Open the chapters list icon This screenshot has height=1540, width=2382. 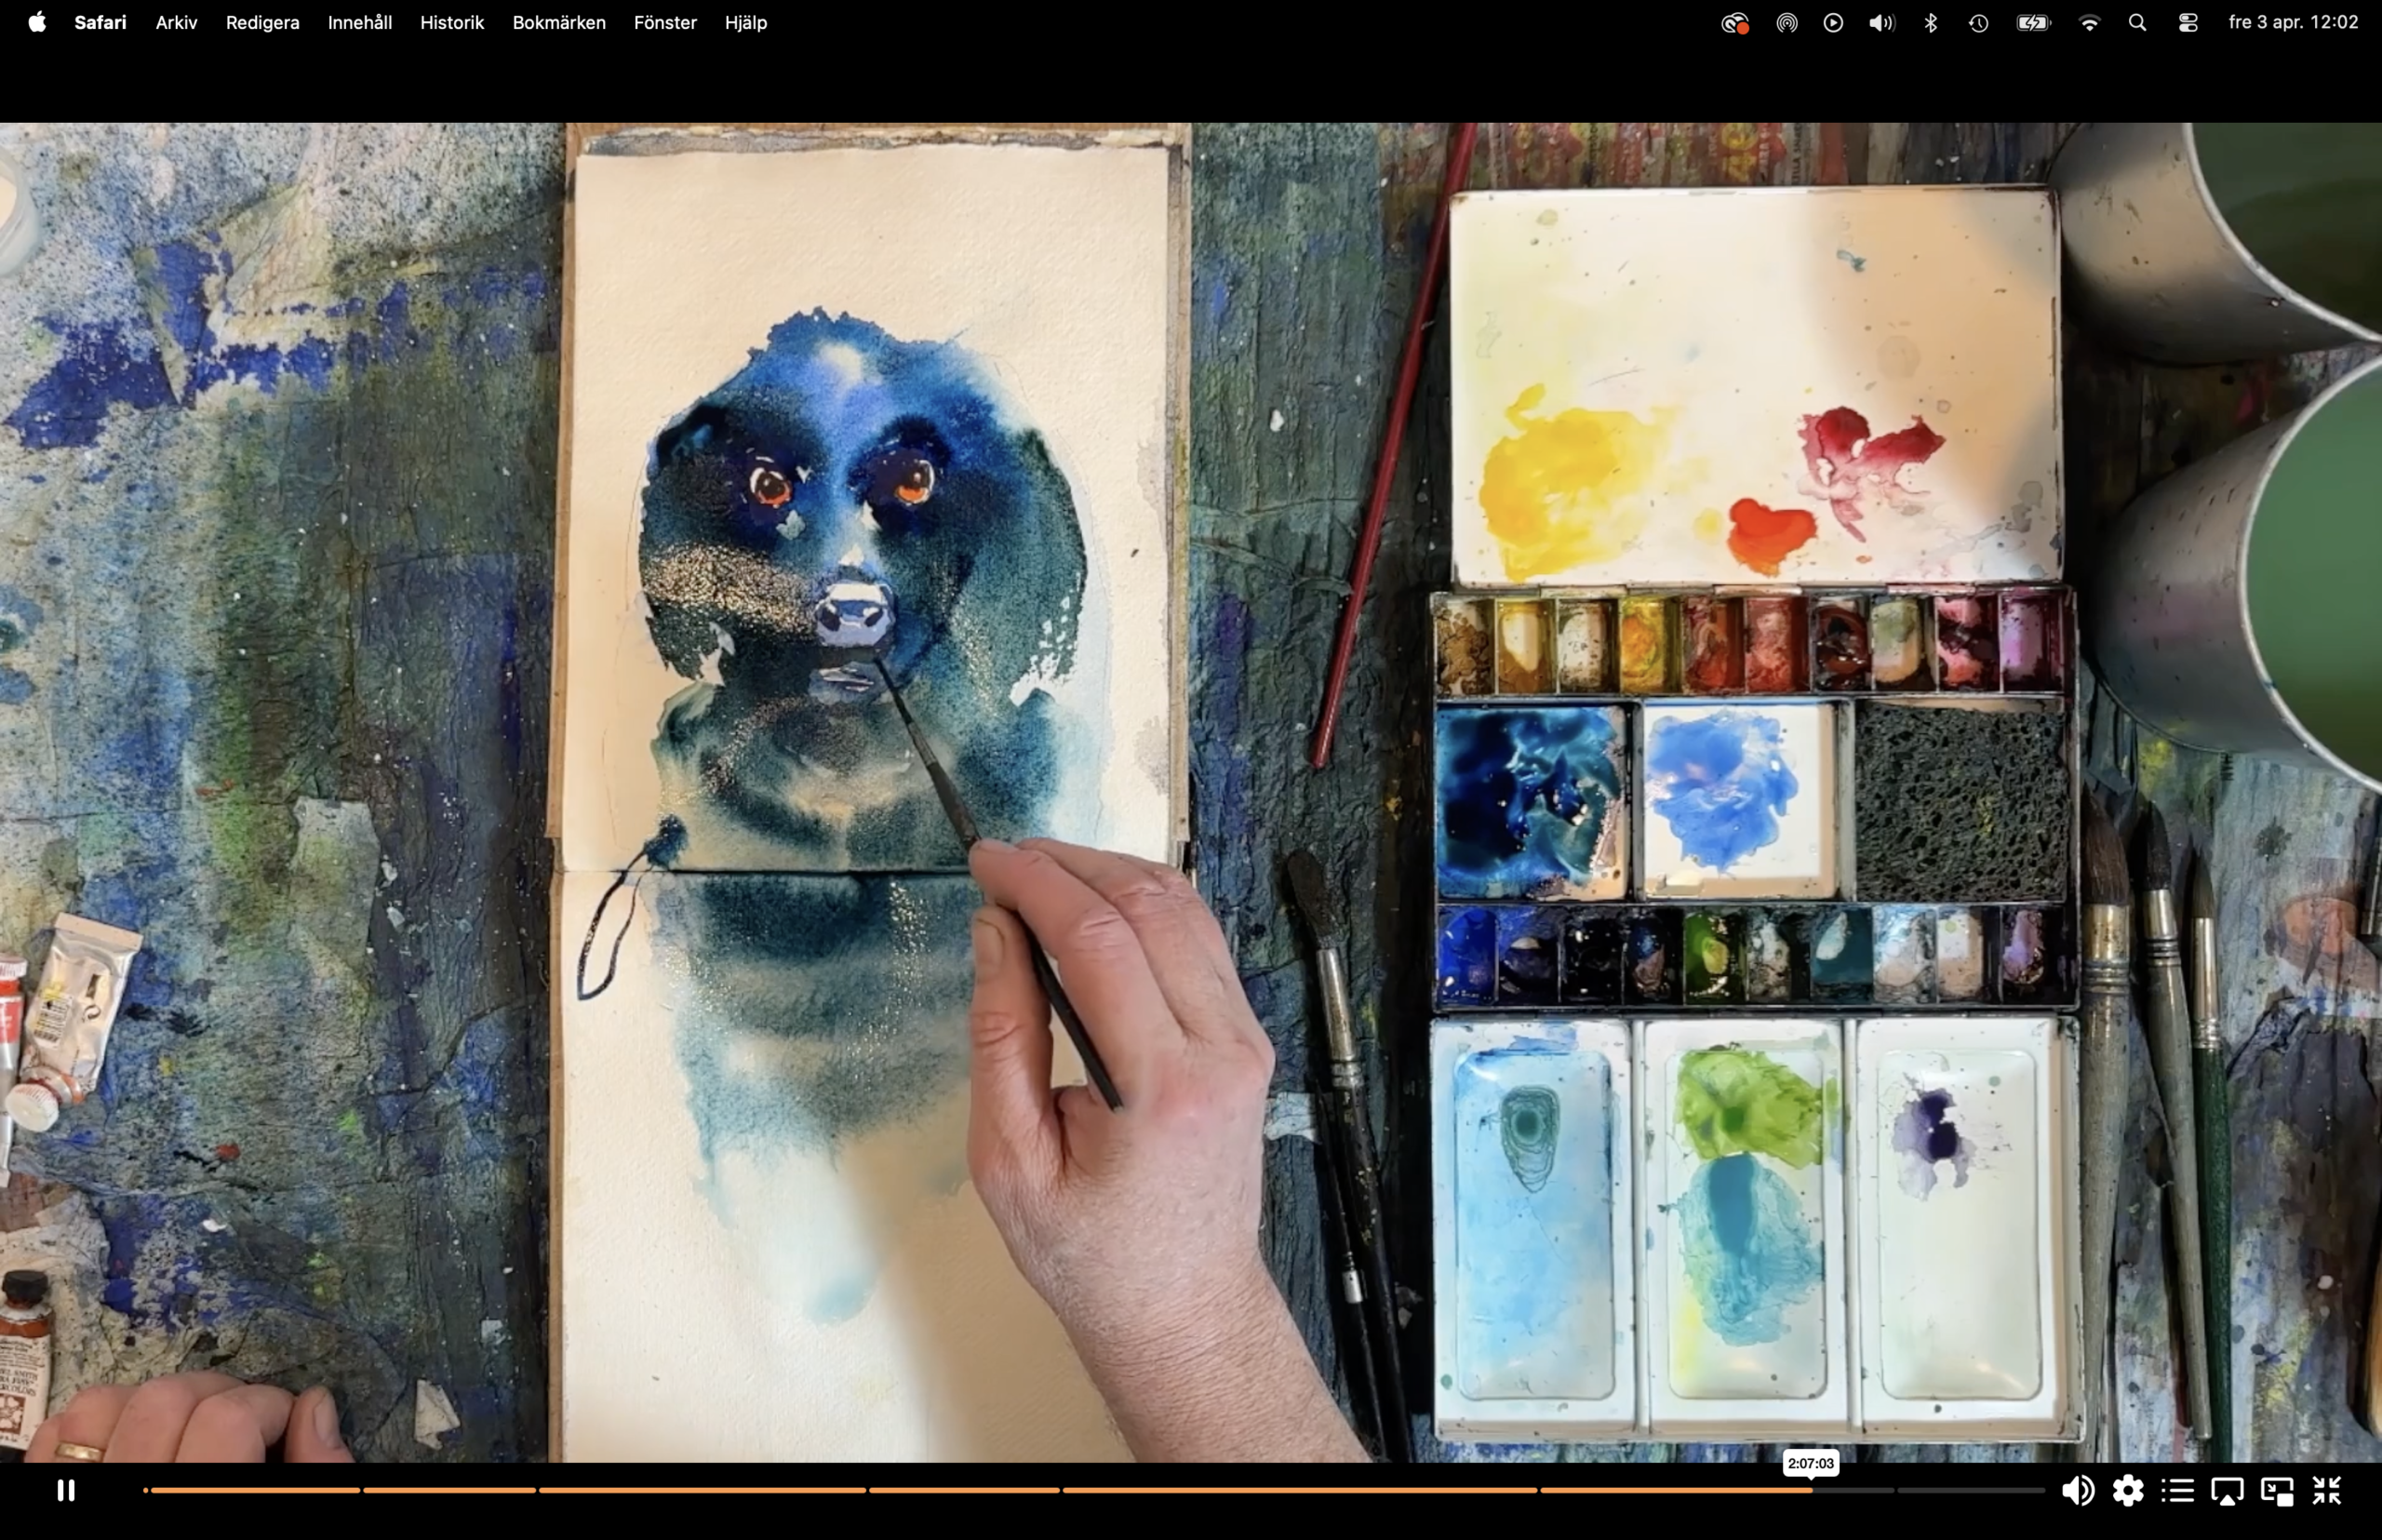[x=2178, y=1490]
